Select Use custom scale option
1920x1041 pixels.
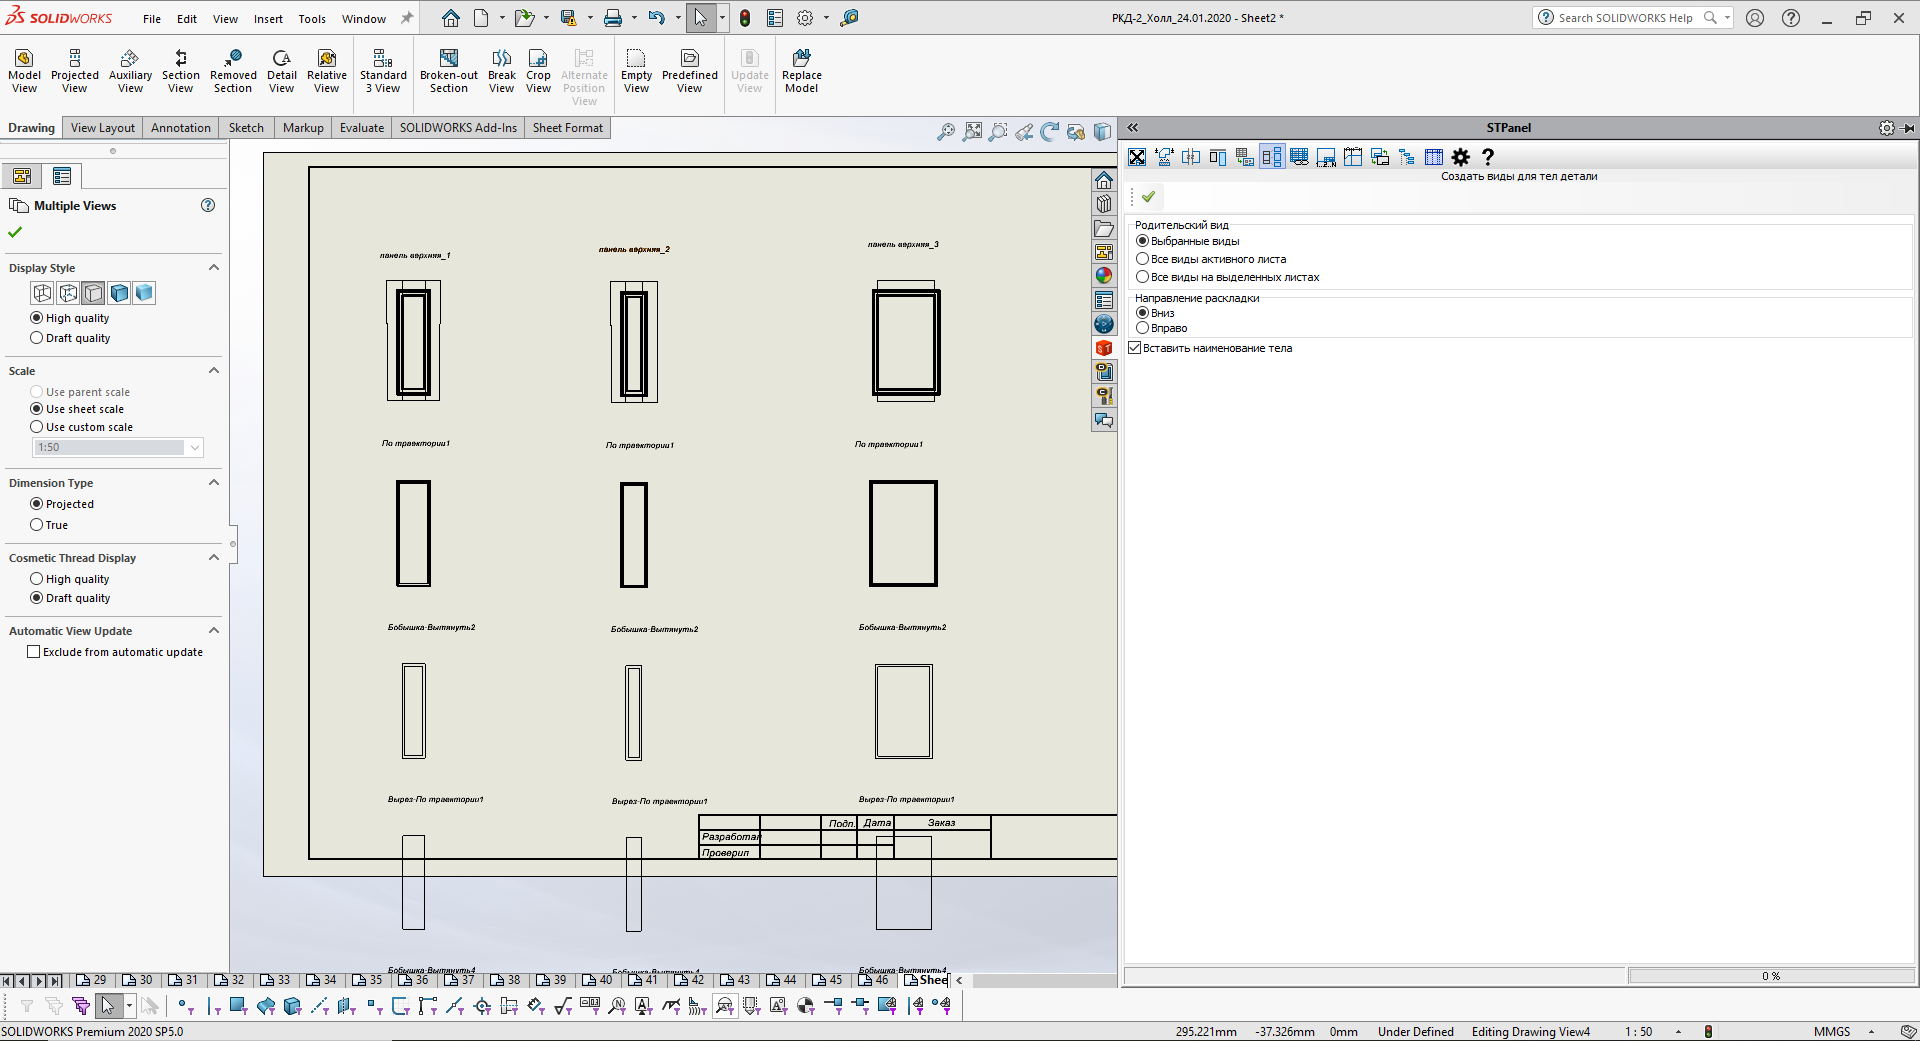click(37, 427)
